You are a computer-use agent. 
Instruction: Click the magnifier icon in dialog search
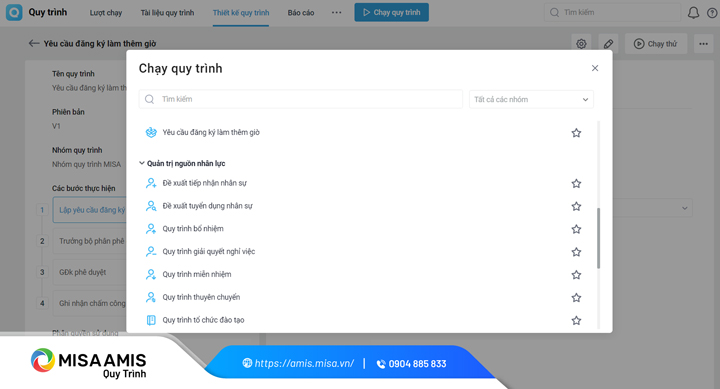point(149,99)
